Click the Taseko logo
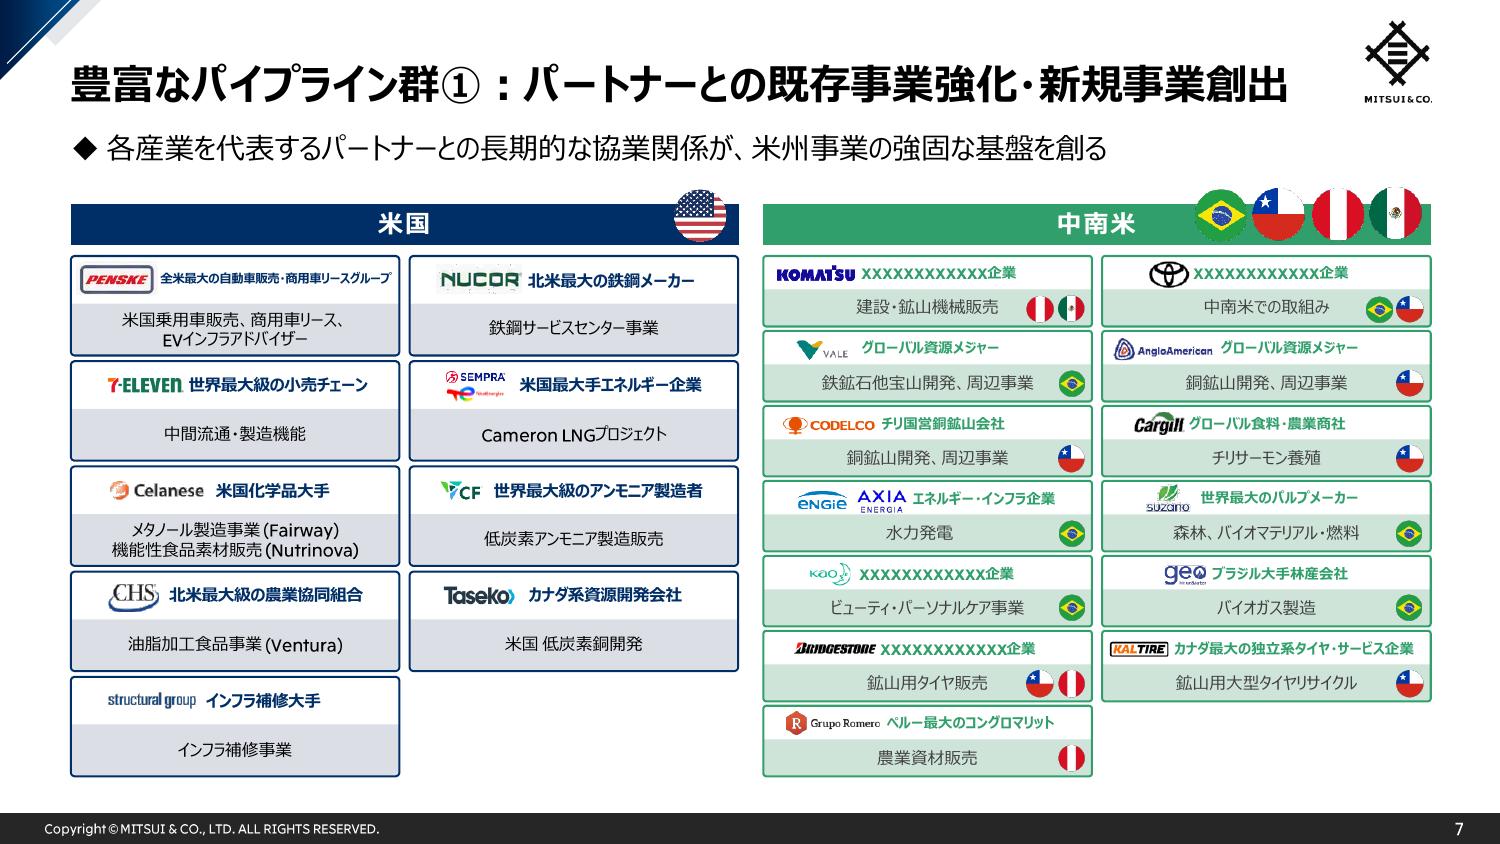The image size is (1500, 844). click(x=479, y=595)
